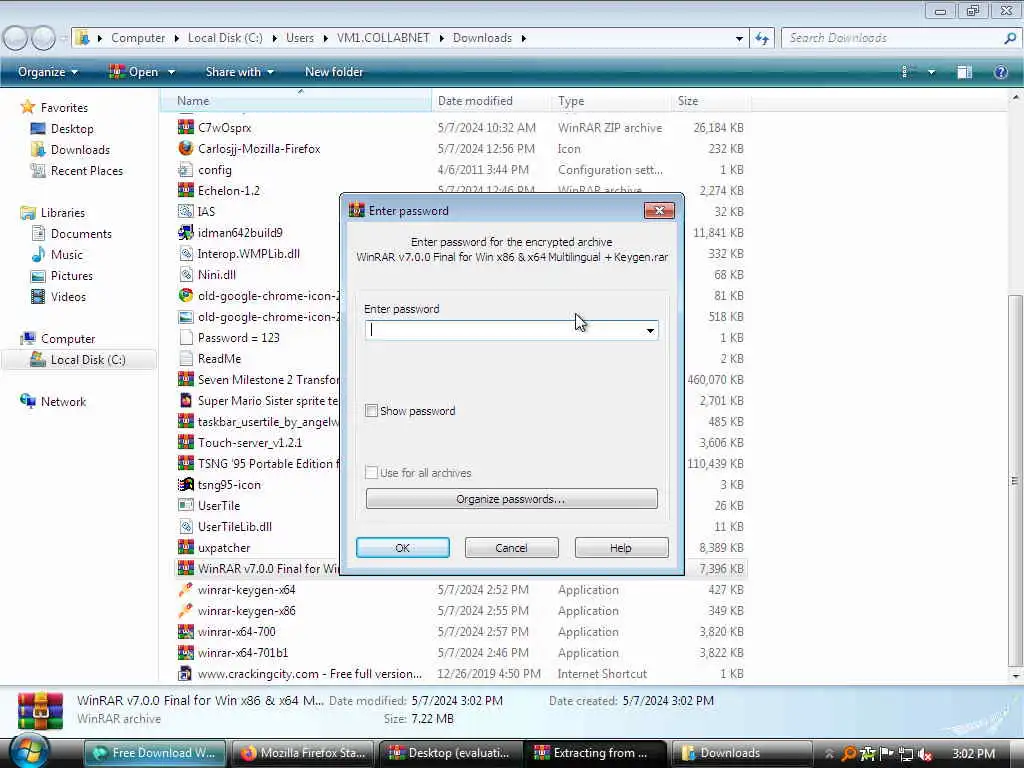The height and width of the screenshot is (768, 1024).
Task: Expand the address bar history dropdown
Action: (739, 39)
